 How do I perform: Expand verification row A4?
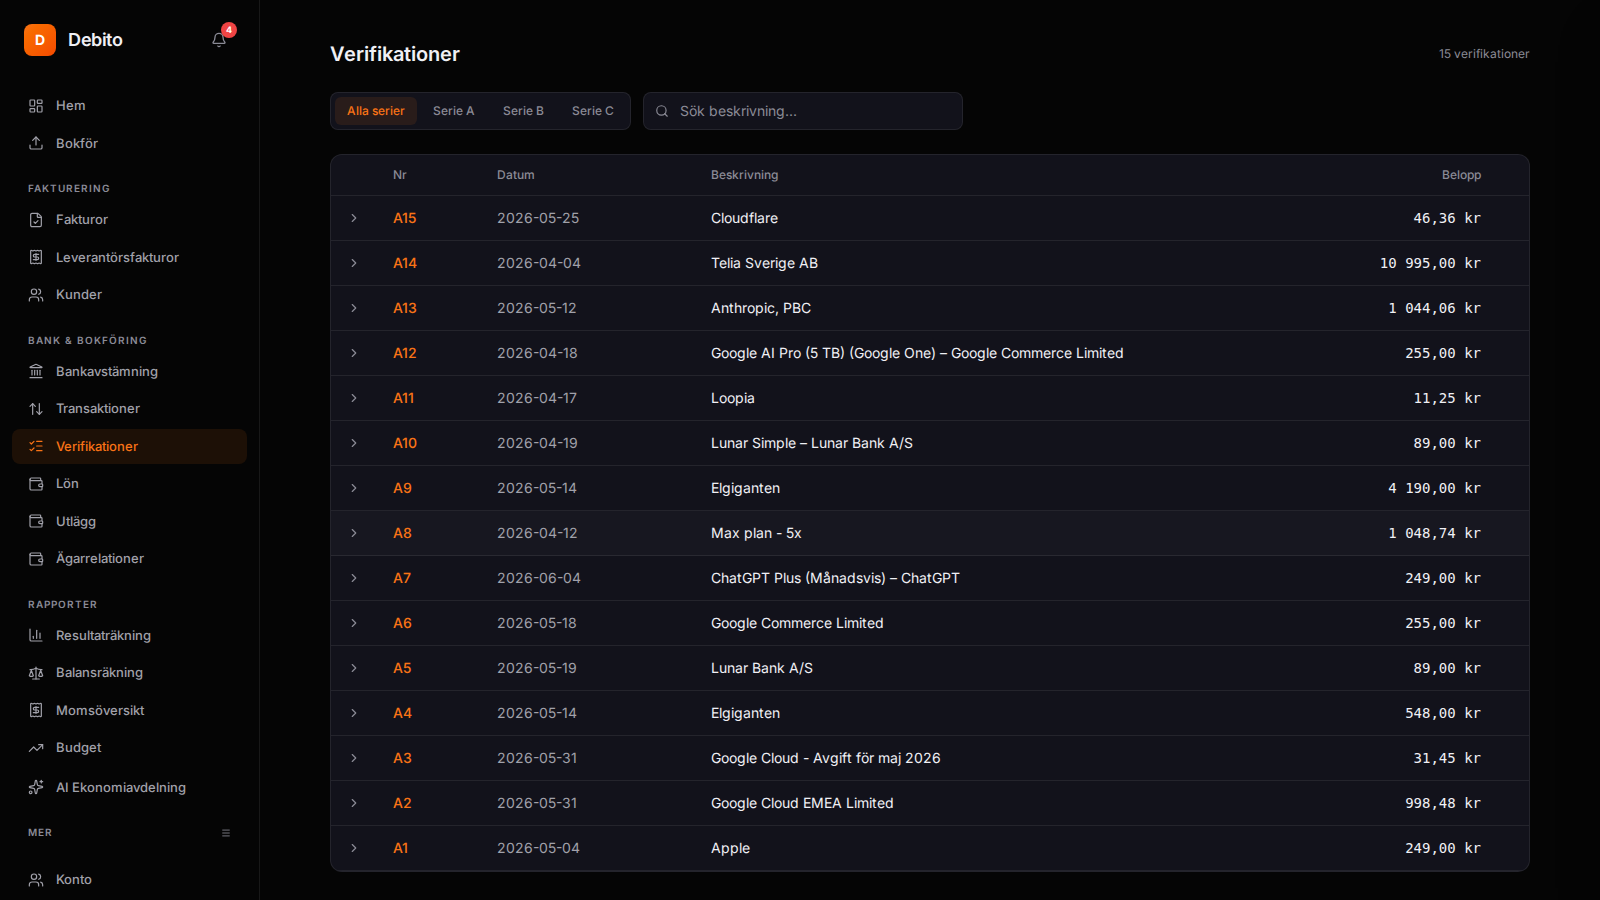(x=354, y=713)
